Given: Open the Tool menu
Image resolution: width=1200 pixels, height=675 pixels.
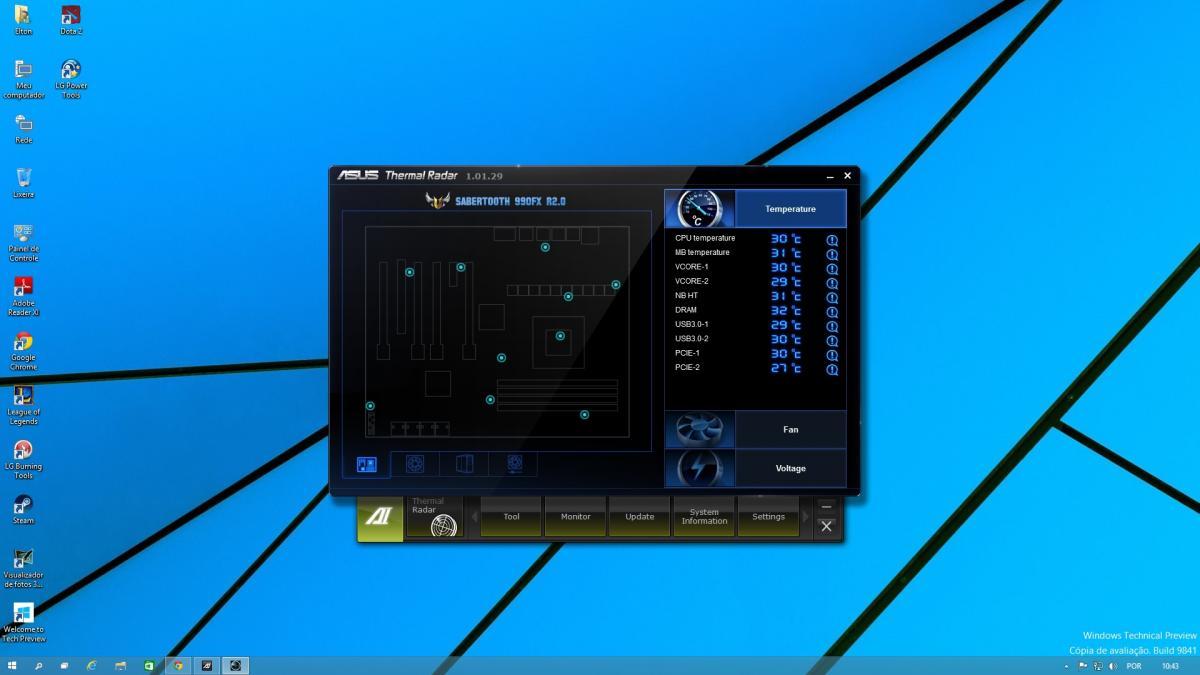Looking at the screenshot, I should tap(511, 517).
